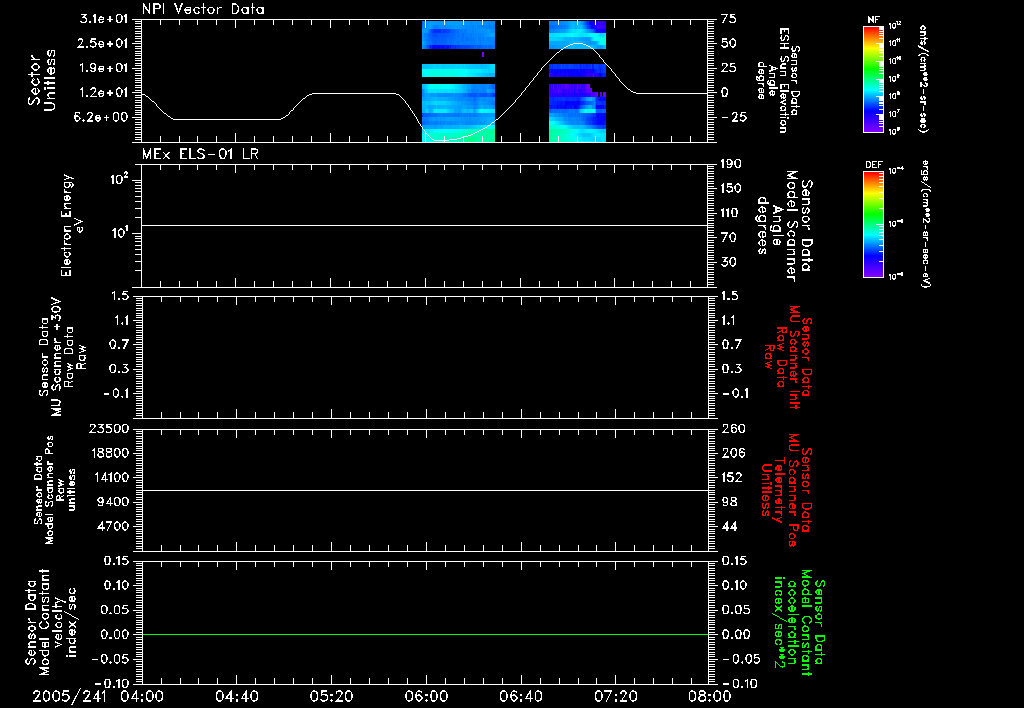Click the DEF units label ergs/(cm**2-sr-sec-eV)

(x=925, y=224)
